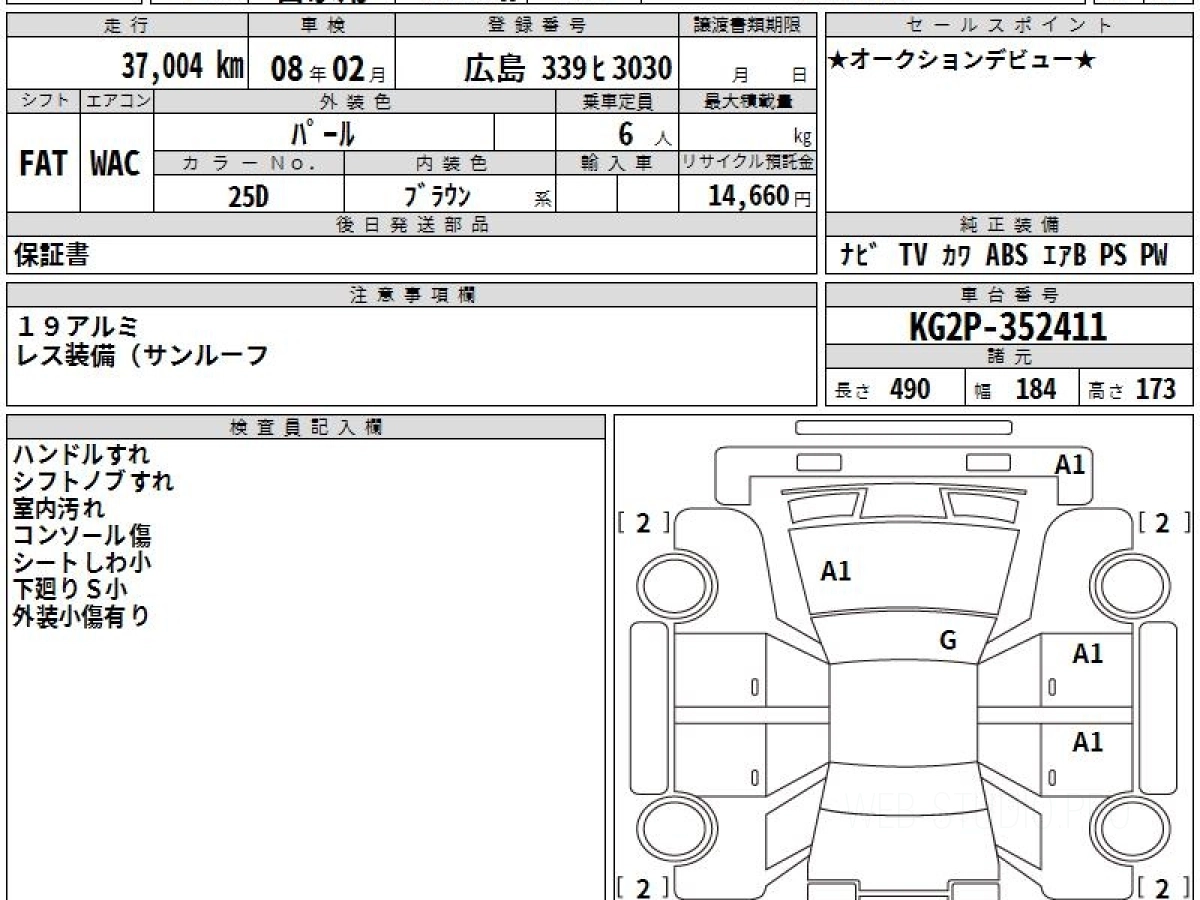Select inspector note シートしわ小
The image size is (1200, 900).
[x=82, y=562]
